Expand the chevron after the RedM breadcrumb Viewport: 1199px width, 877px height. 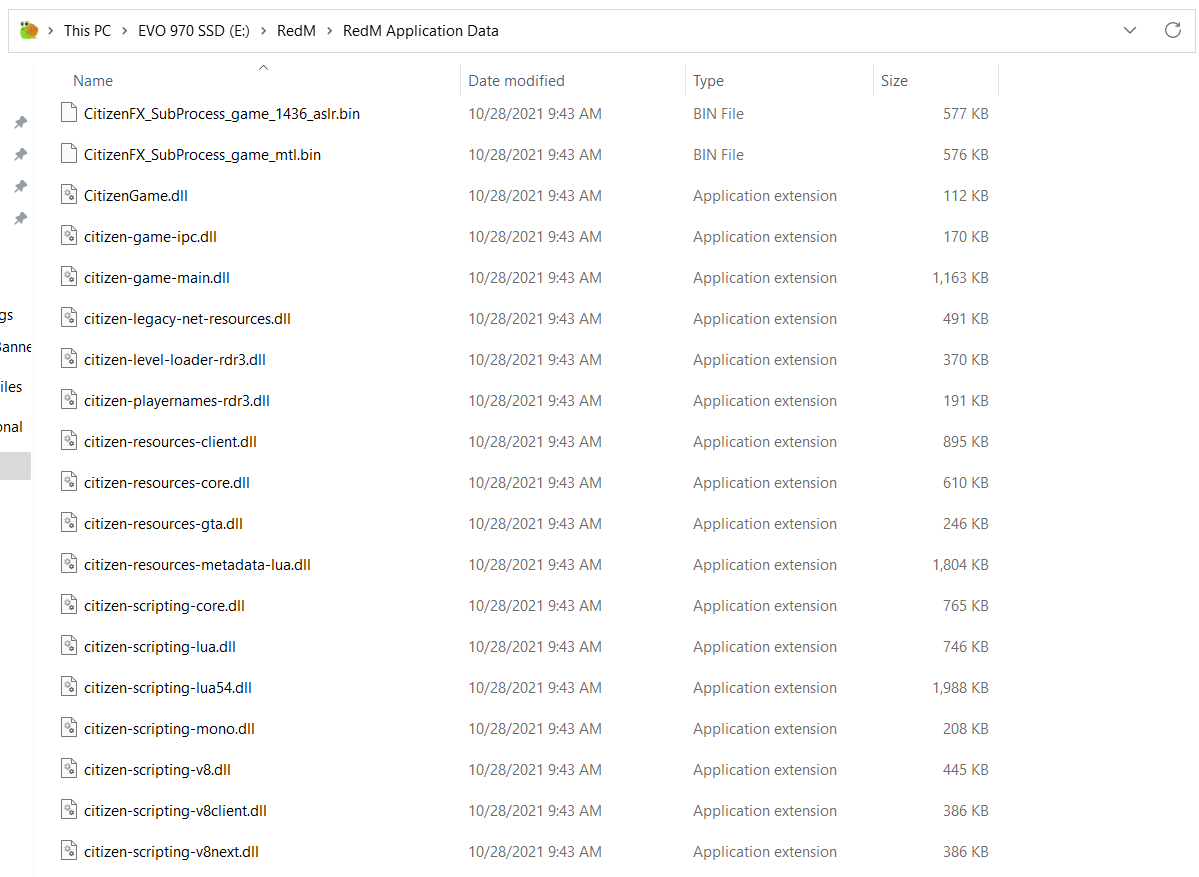(x=330, y=31)
